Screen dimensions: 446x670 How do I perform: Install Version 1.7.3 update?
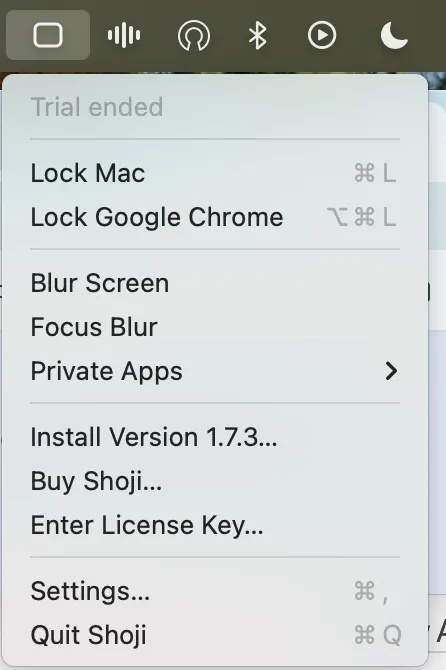(215, 437)
